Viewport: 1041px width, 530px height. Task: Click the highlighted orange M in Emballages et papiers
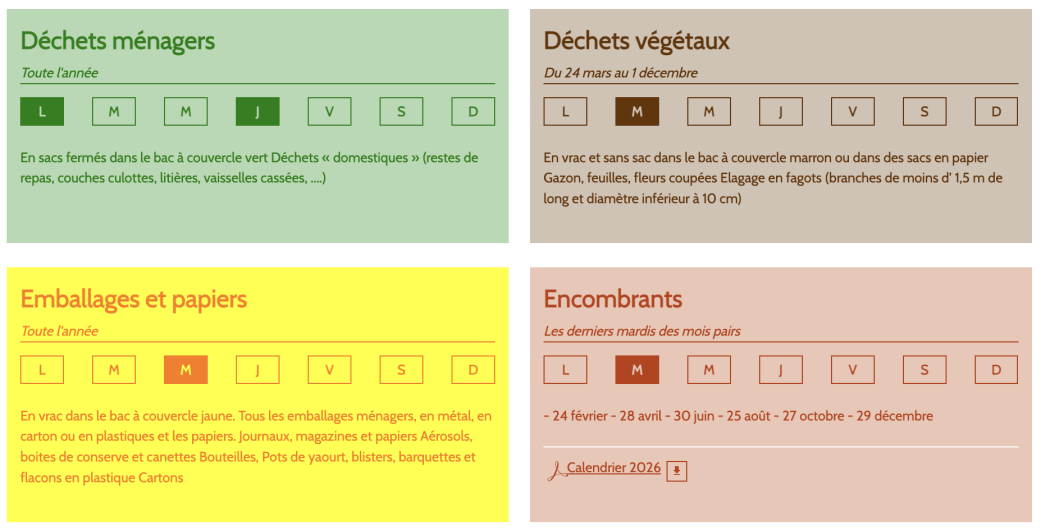tap(186, 370)
